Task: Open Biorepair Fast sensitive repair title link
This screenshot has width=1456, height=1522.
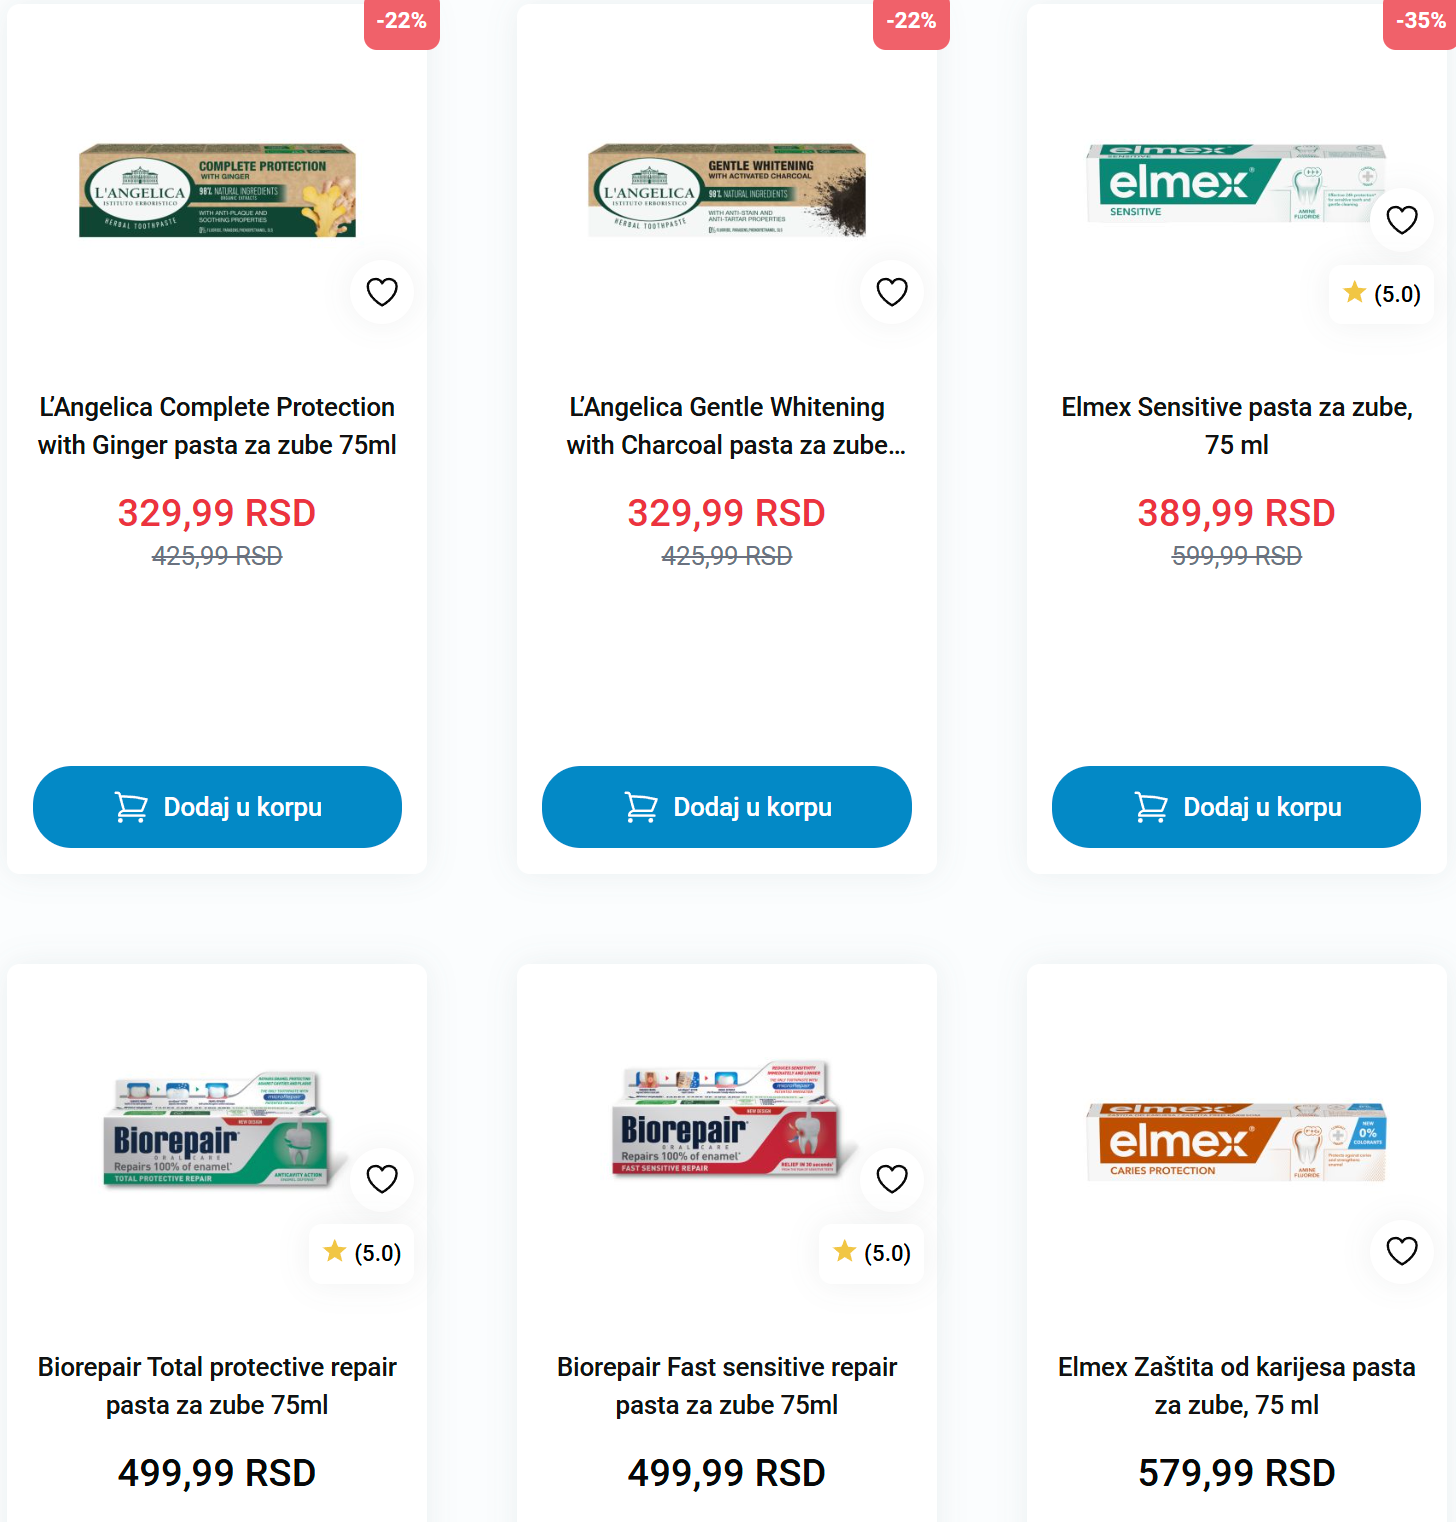Action: 727,1385
